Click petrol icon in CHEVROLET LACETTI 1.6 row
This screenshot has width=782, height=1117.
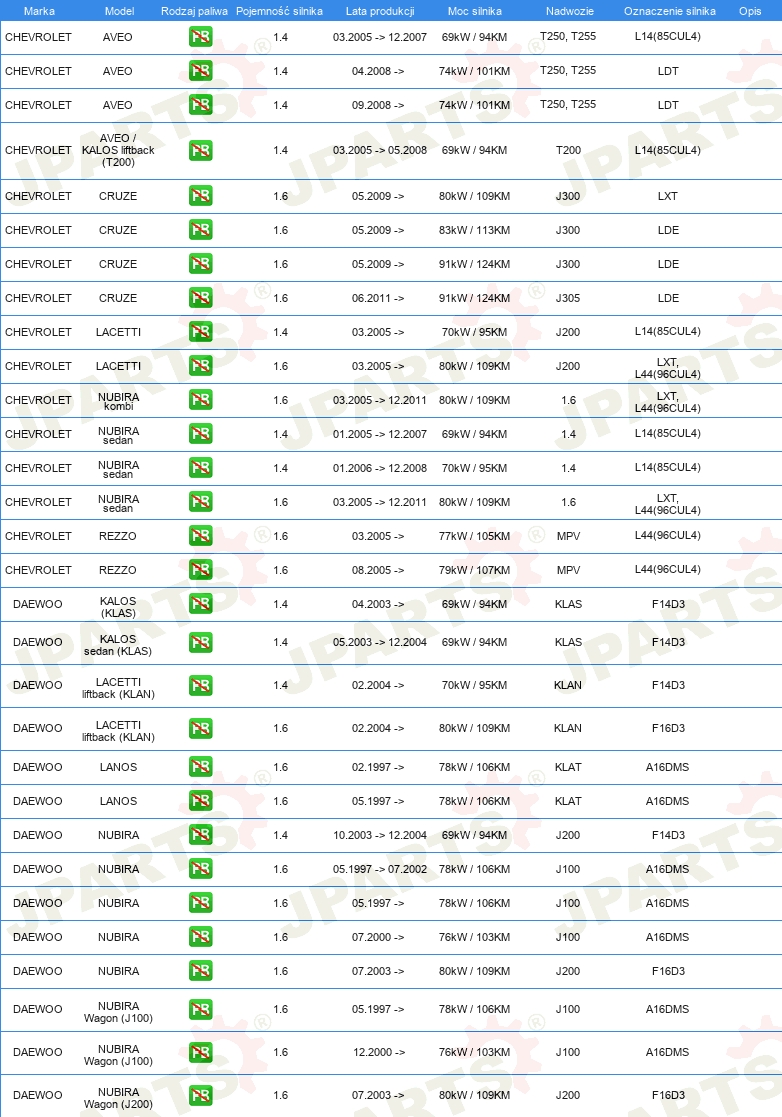[201, 366]
